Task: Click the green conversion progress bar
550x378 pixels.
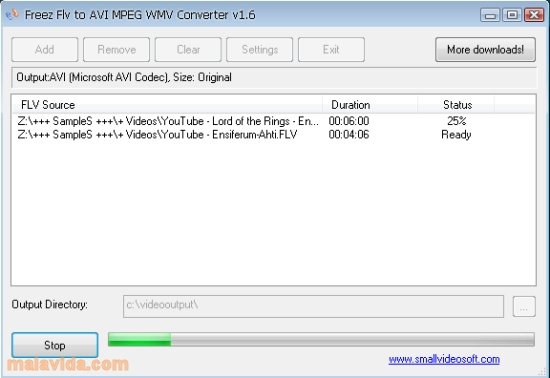Action: 321,339
